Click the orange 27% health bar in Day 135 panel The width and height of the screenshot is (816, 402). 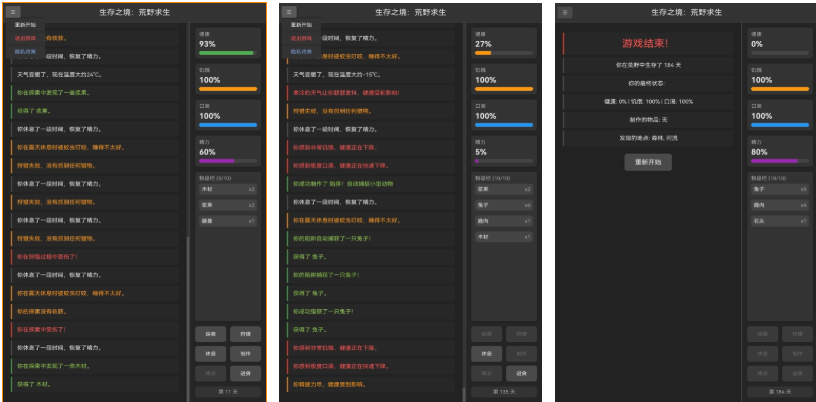click(x=504, y=53)
